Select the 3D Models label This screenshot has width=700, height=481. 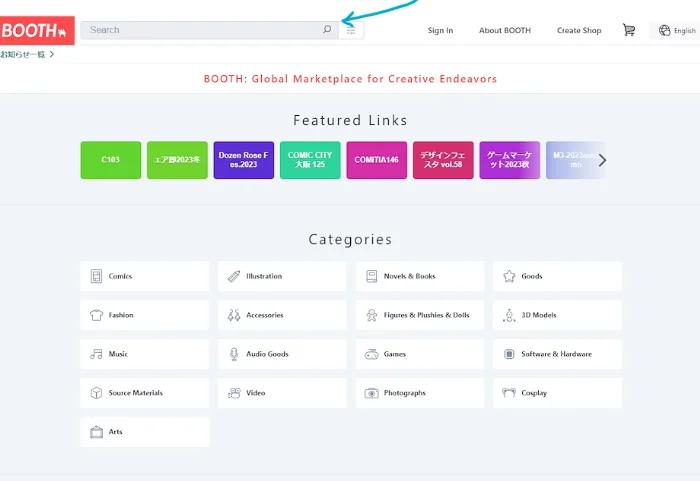pyautogui.click(x=539, y=315)
